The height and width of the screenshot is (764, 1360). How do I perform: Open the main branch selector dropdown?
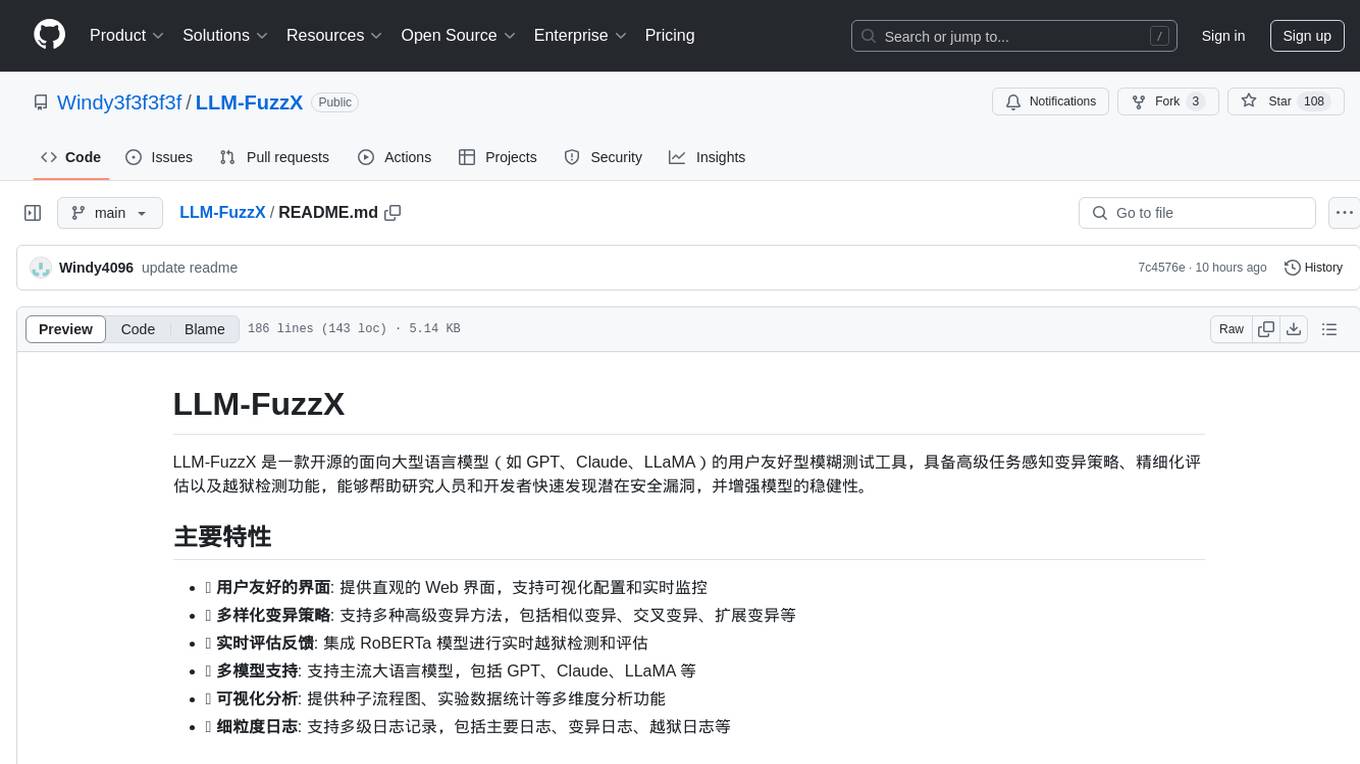click(x=110, y=213)
